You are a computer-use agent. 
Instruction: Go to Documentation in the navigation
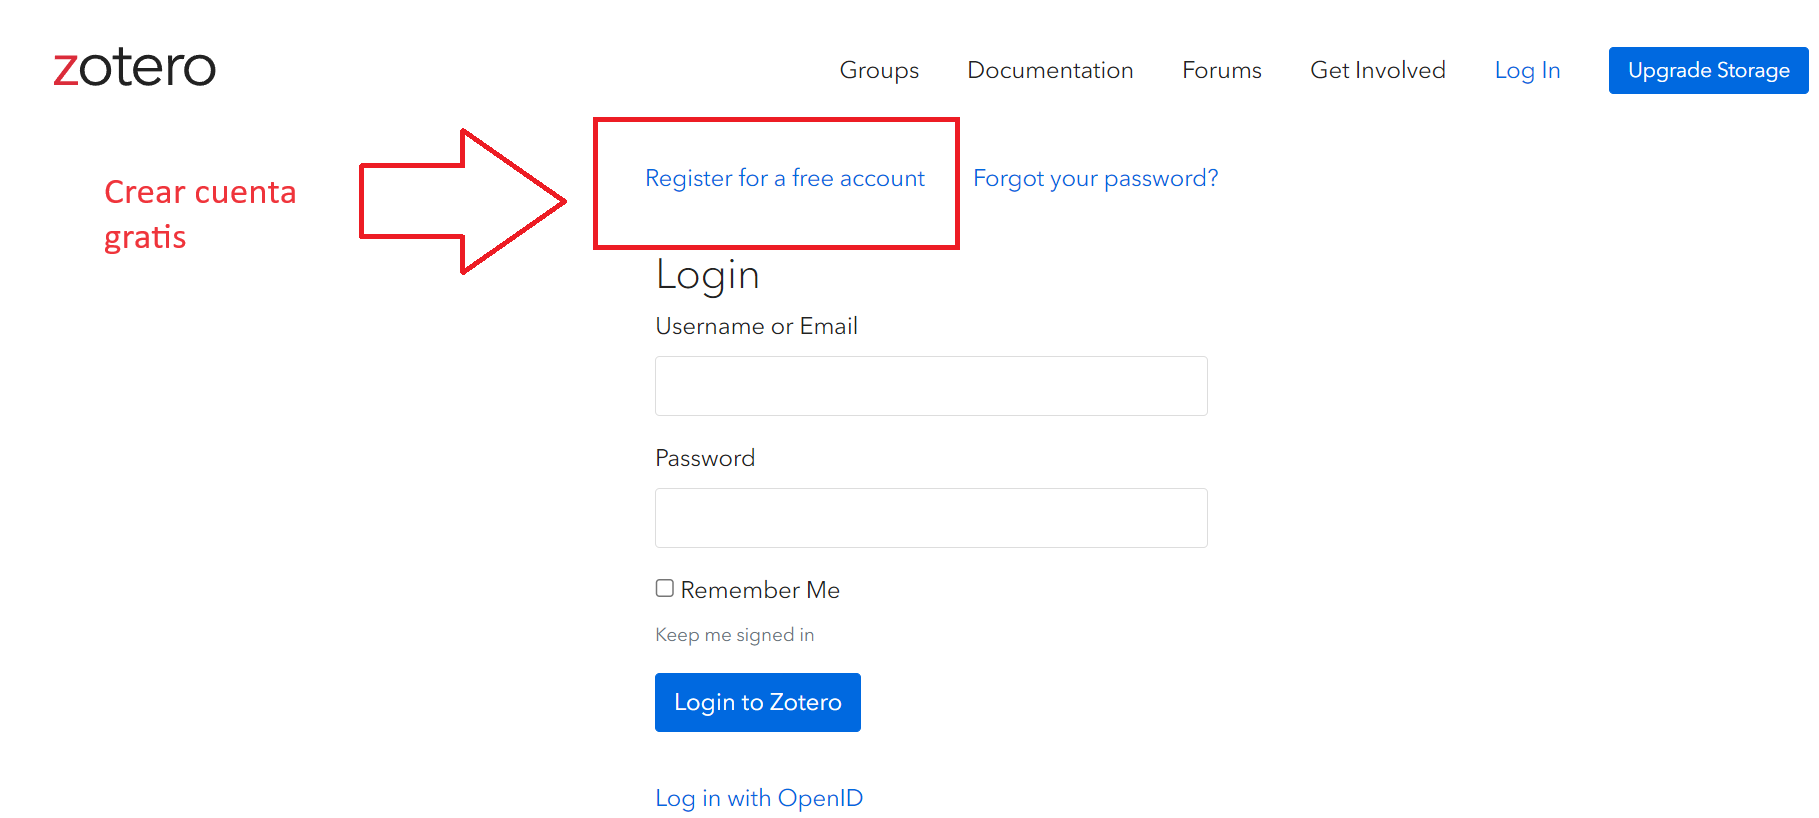[1050, 70]
